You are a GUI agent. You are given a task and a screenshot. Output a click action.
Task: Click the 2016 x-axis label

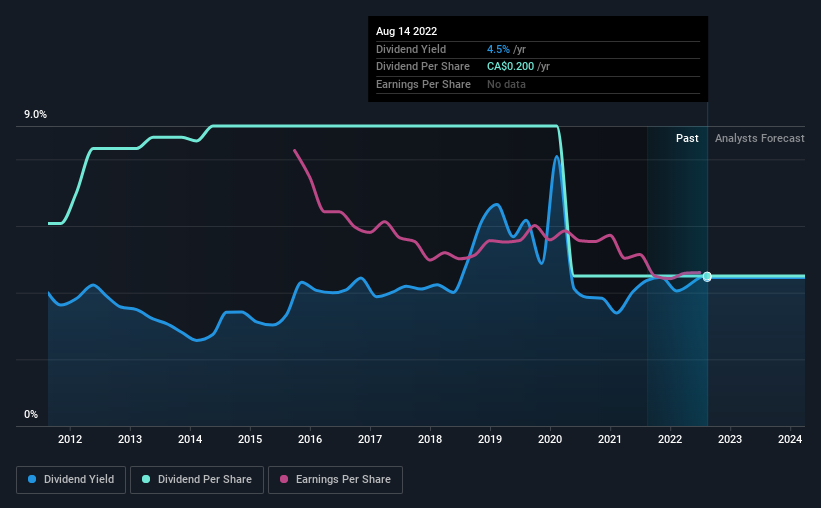310,439
